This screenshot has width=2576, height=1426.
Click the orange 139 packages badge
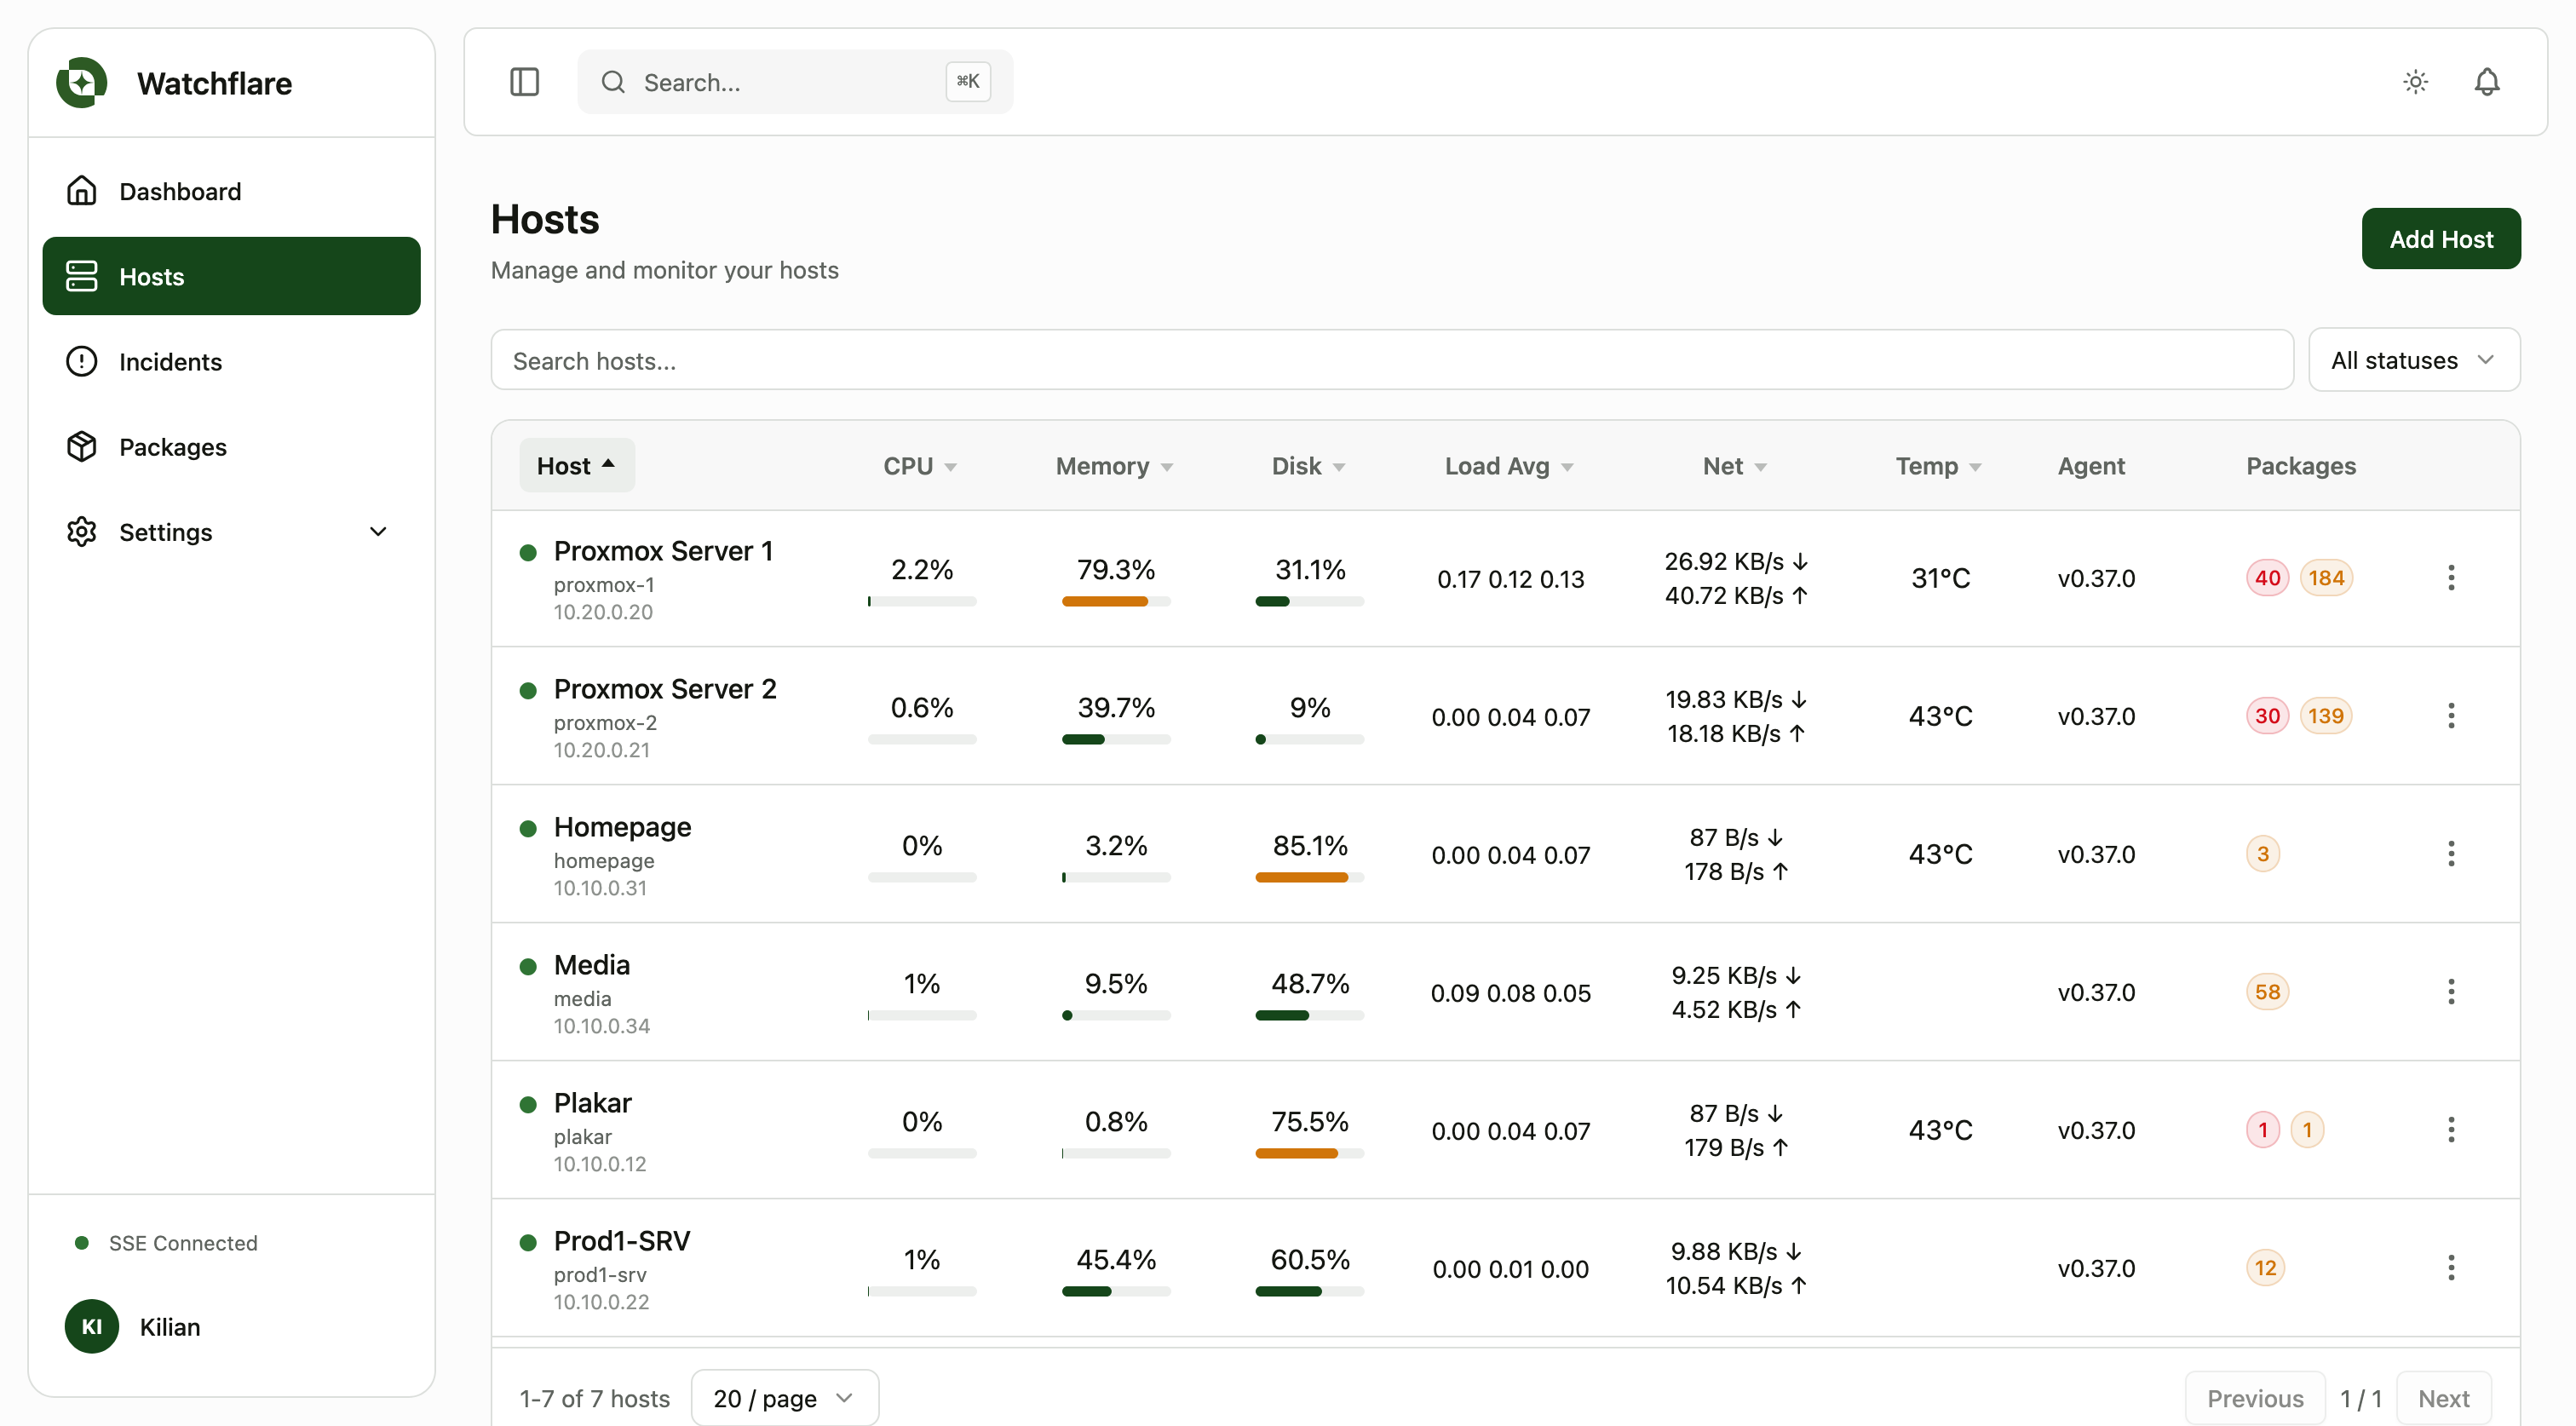tap(2326, 716)
